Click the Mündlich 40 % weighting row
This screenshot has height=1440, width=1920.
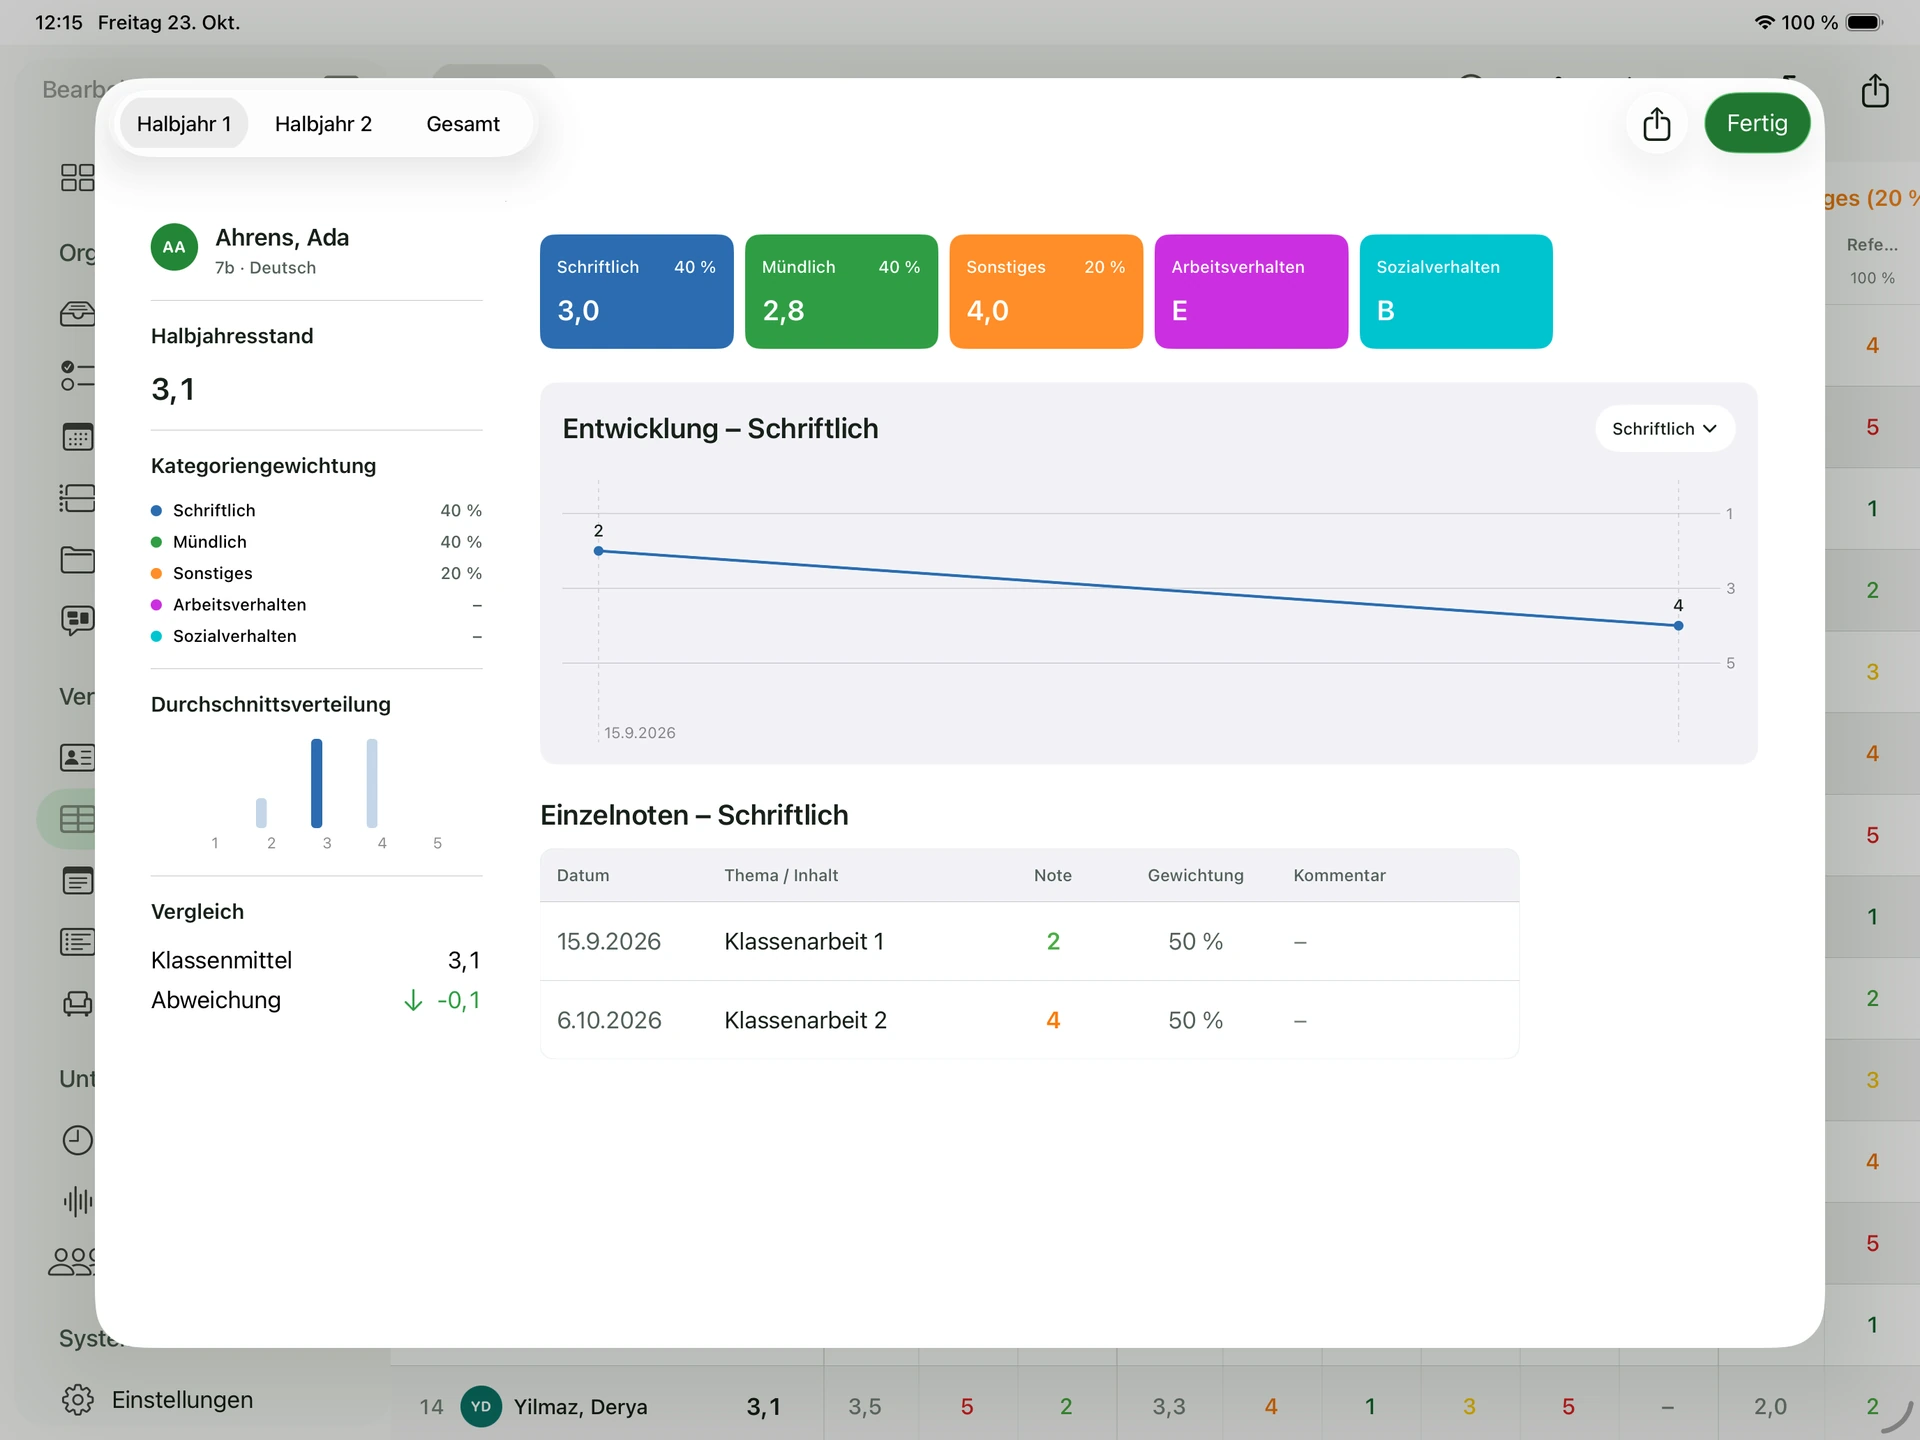[x=316, y=542]
